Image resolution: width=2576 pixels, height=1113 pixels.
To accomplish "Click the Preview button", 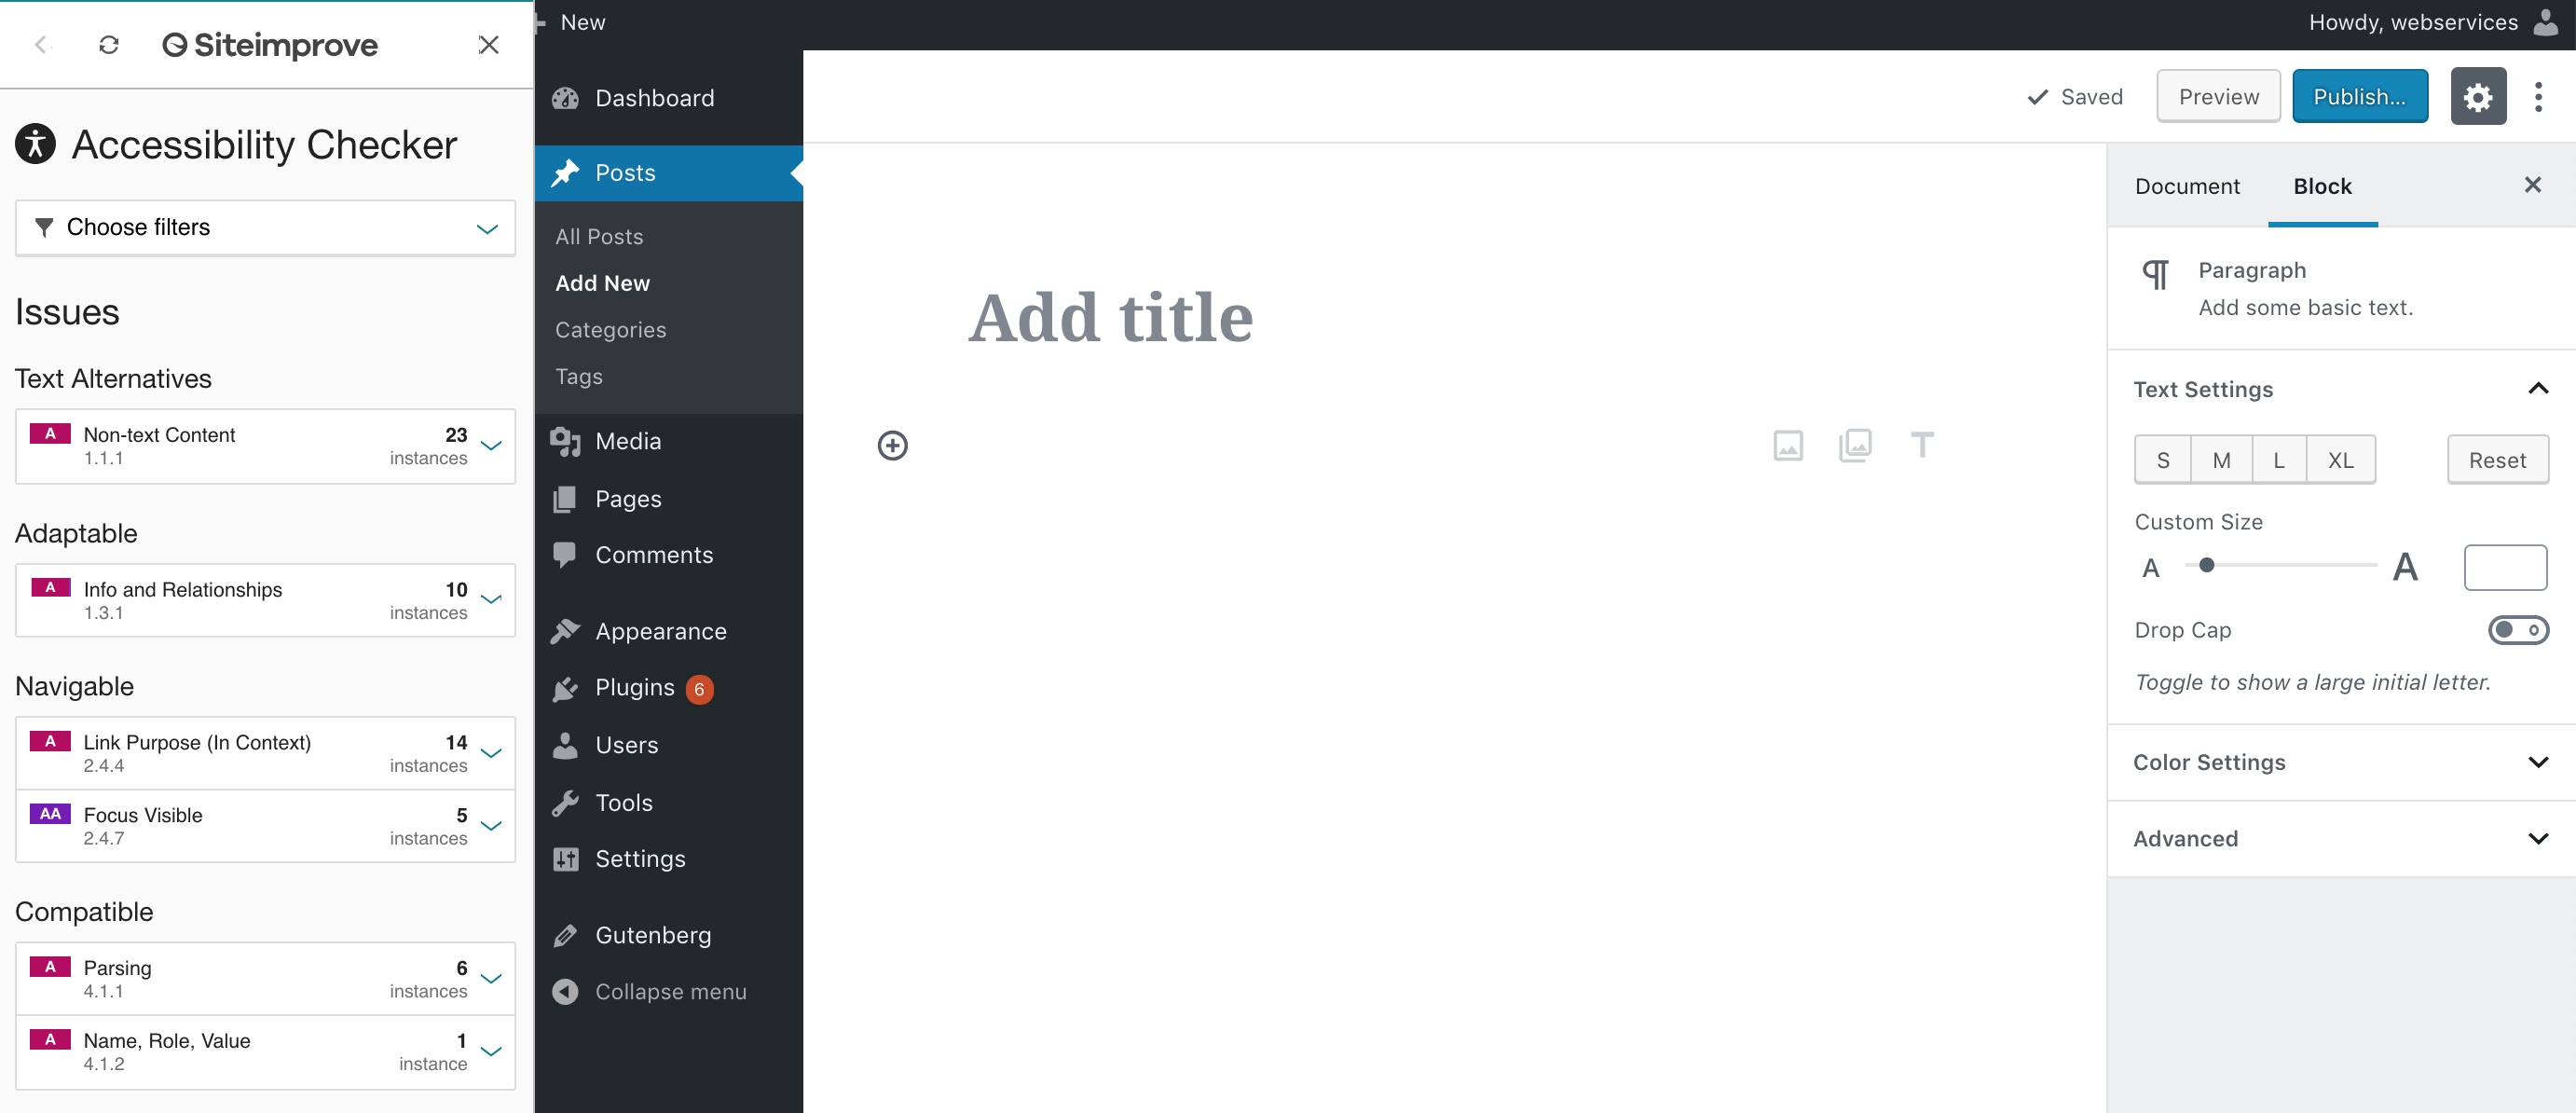I will pos(2219,95).
